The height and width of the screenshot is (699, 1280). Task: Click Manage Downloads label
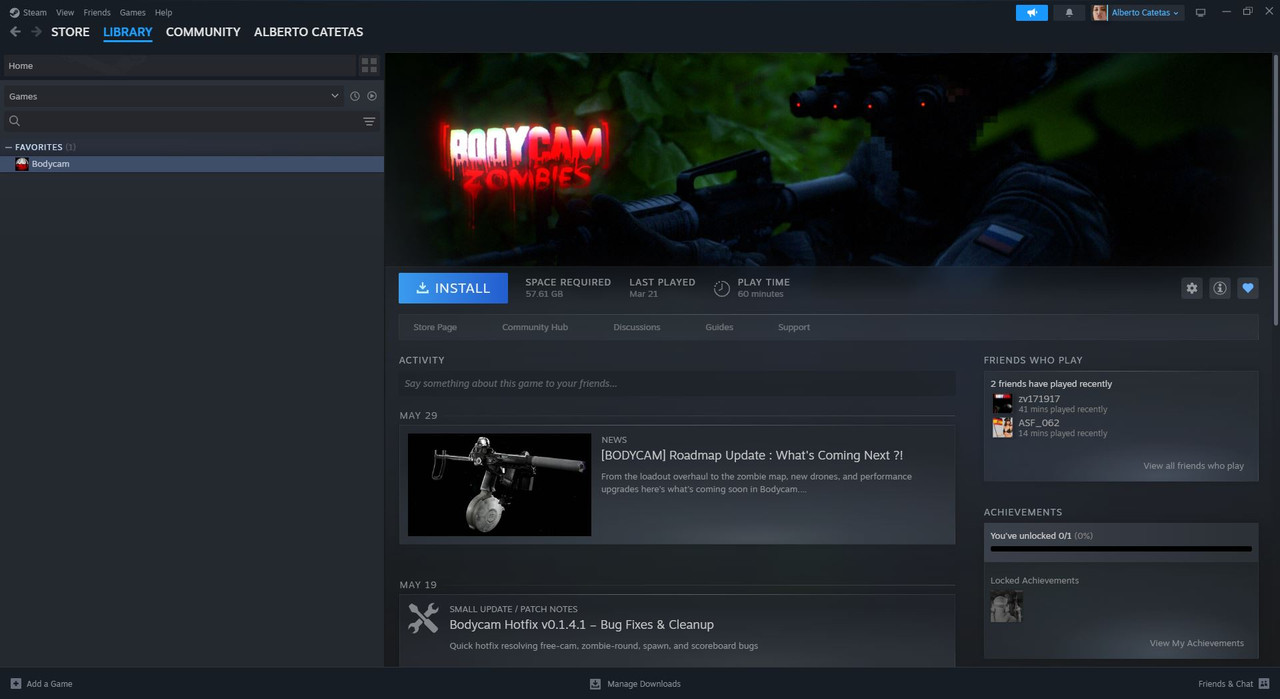(643, 684)
